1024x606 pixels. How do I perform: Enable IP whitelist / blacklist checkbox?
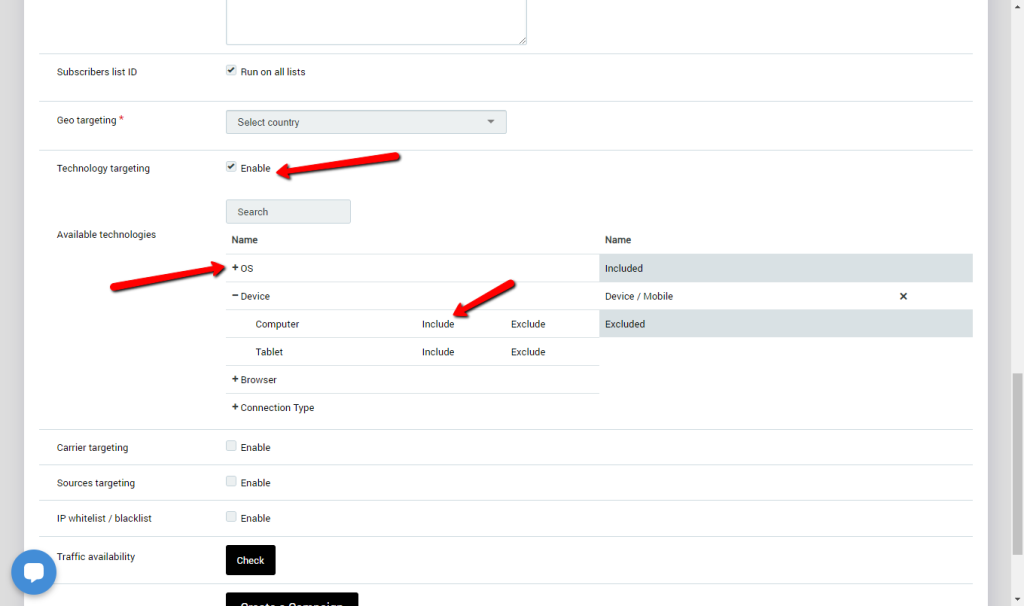click(232, 517)
